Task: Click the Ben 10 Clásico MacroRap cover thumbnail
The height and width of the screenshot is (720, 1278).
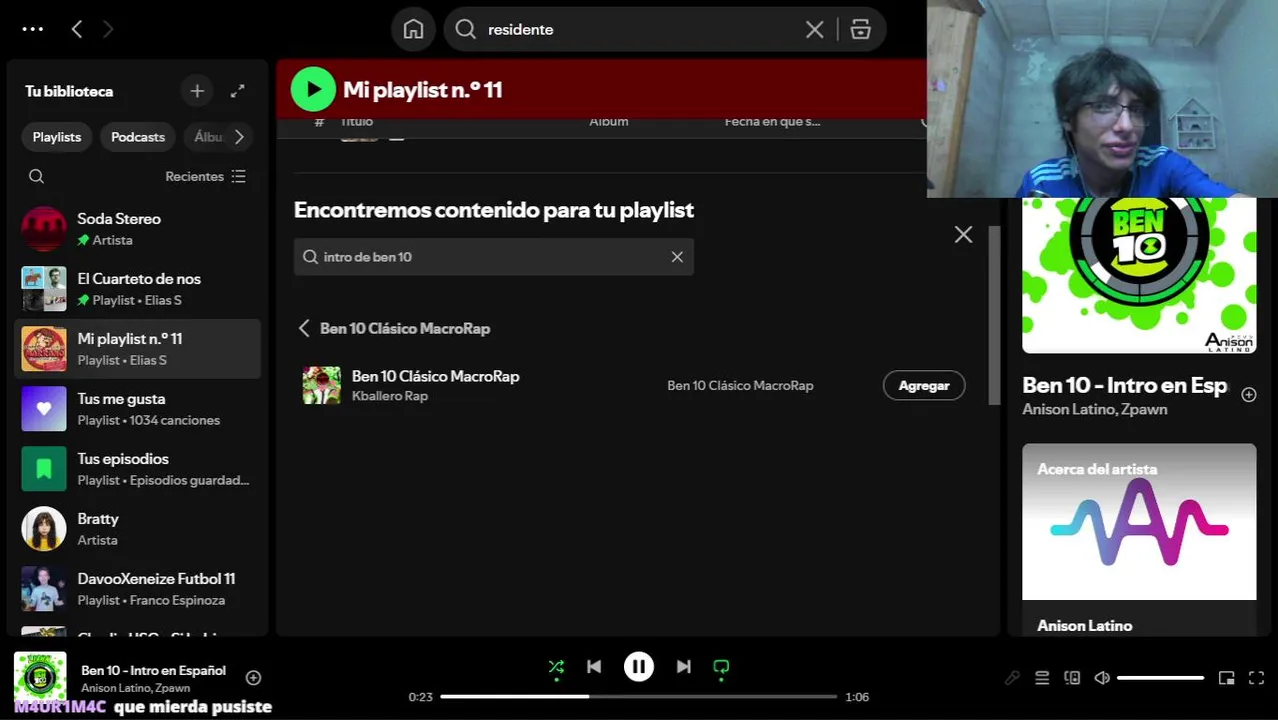Action: click(322, 385)
